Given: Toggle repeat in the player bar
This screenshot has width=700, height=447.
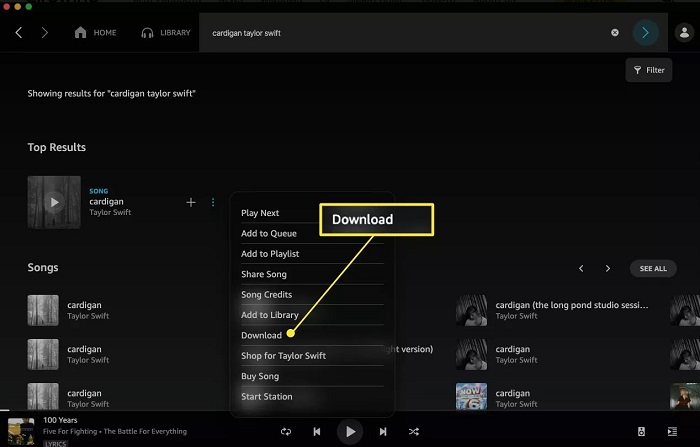Looking at the screenshot, I should click(x=286, y=432).
